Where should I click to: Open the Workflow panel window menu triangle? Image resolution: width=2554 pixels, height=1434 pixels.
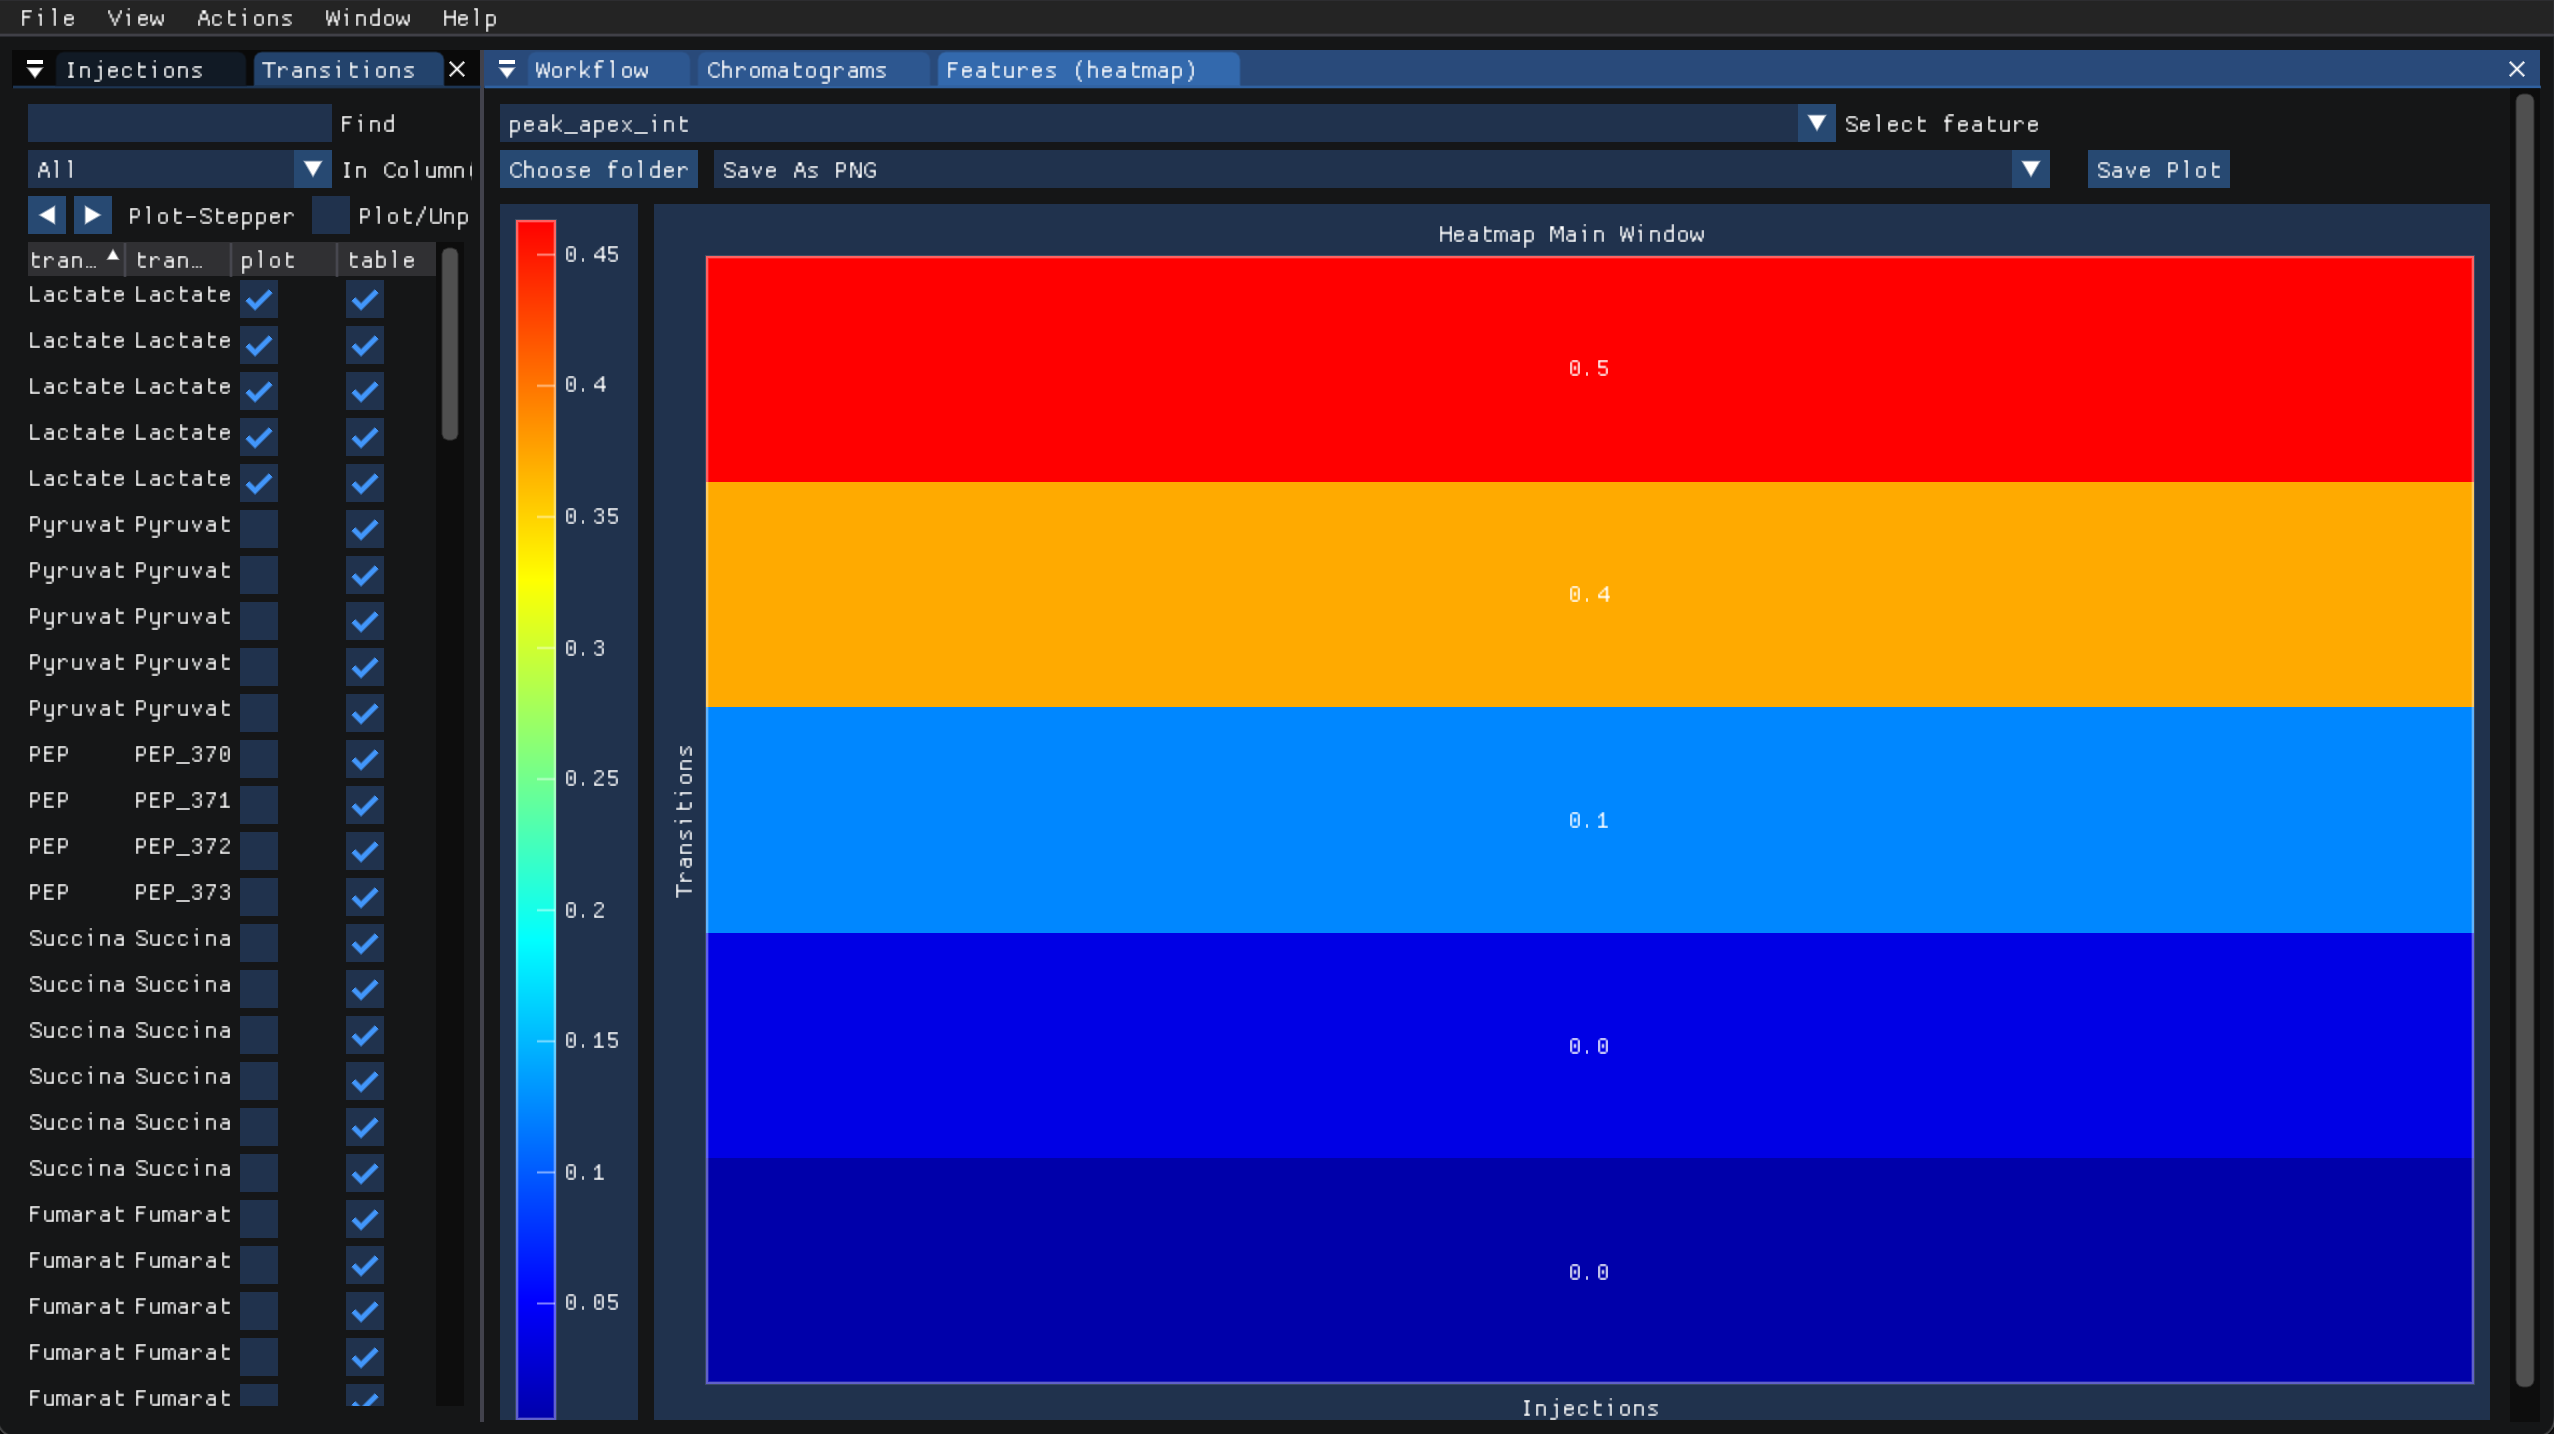507,69
